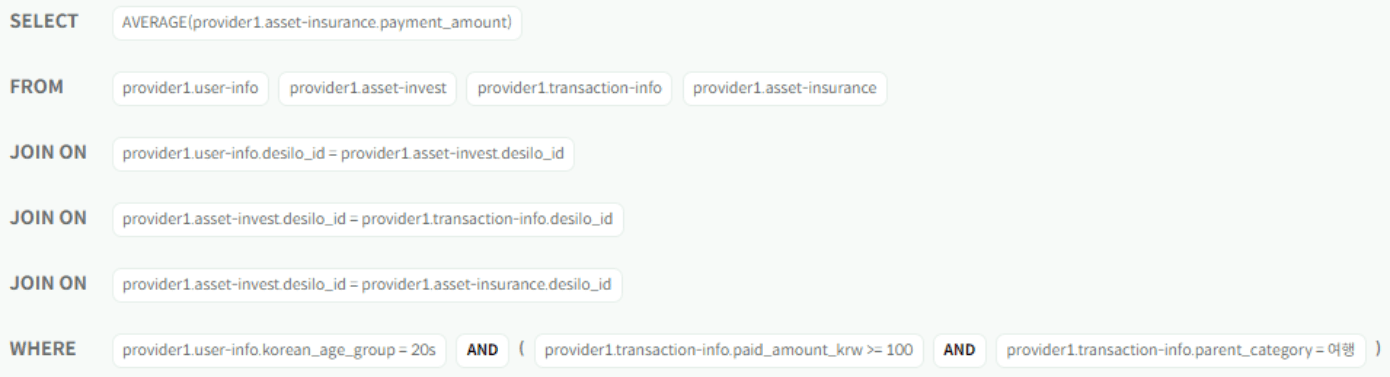Choose the provider1.transaction-info table chip

tap(570, 88)
